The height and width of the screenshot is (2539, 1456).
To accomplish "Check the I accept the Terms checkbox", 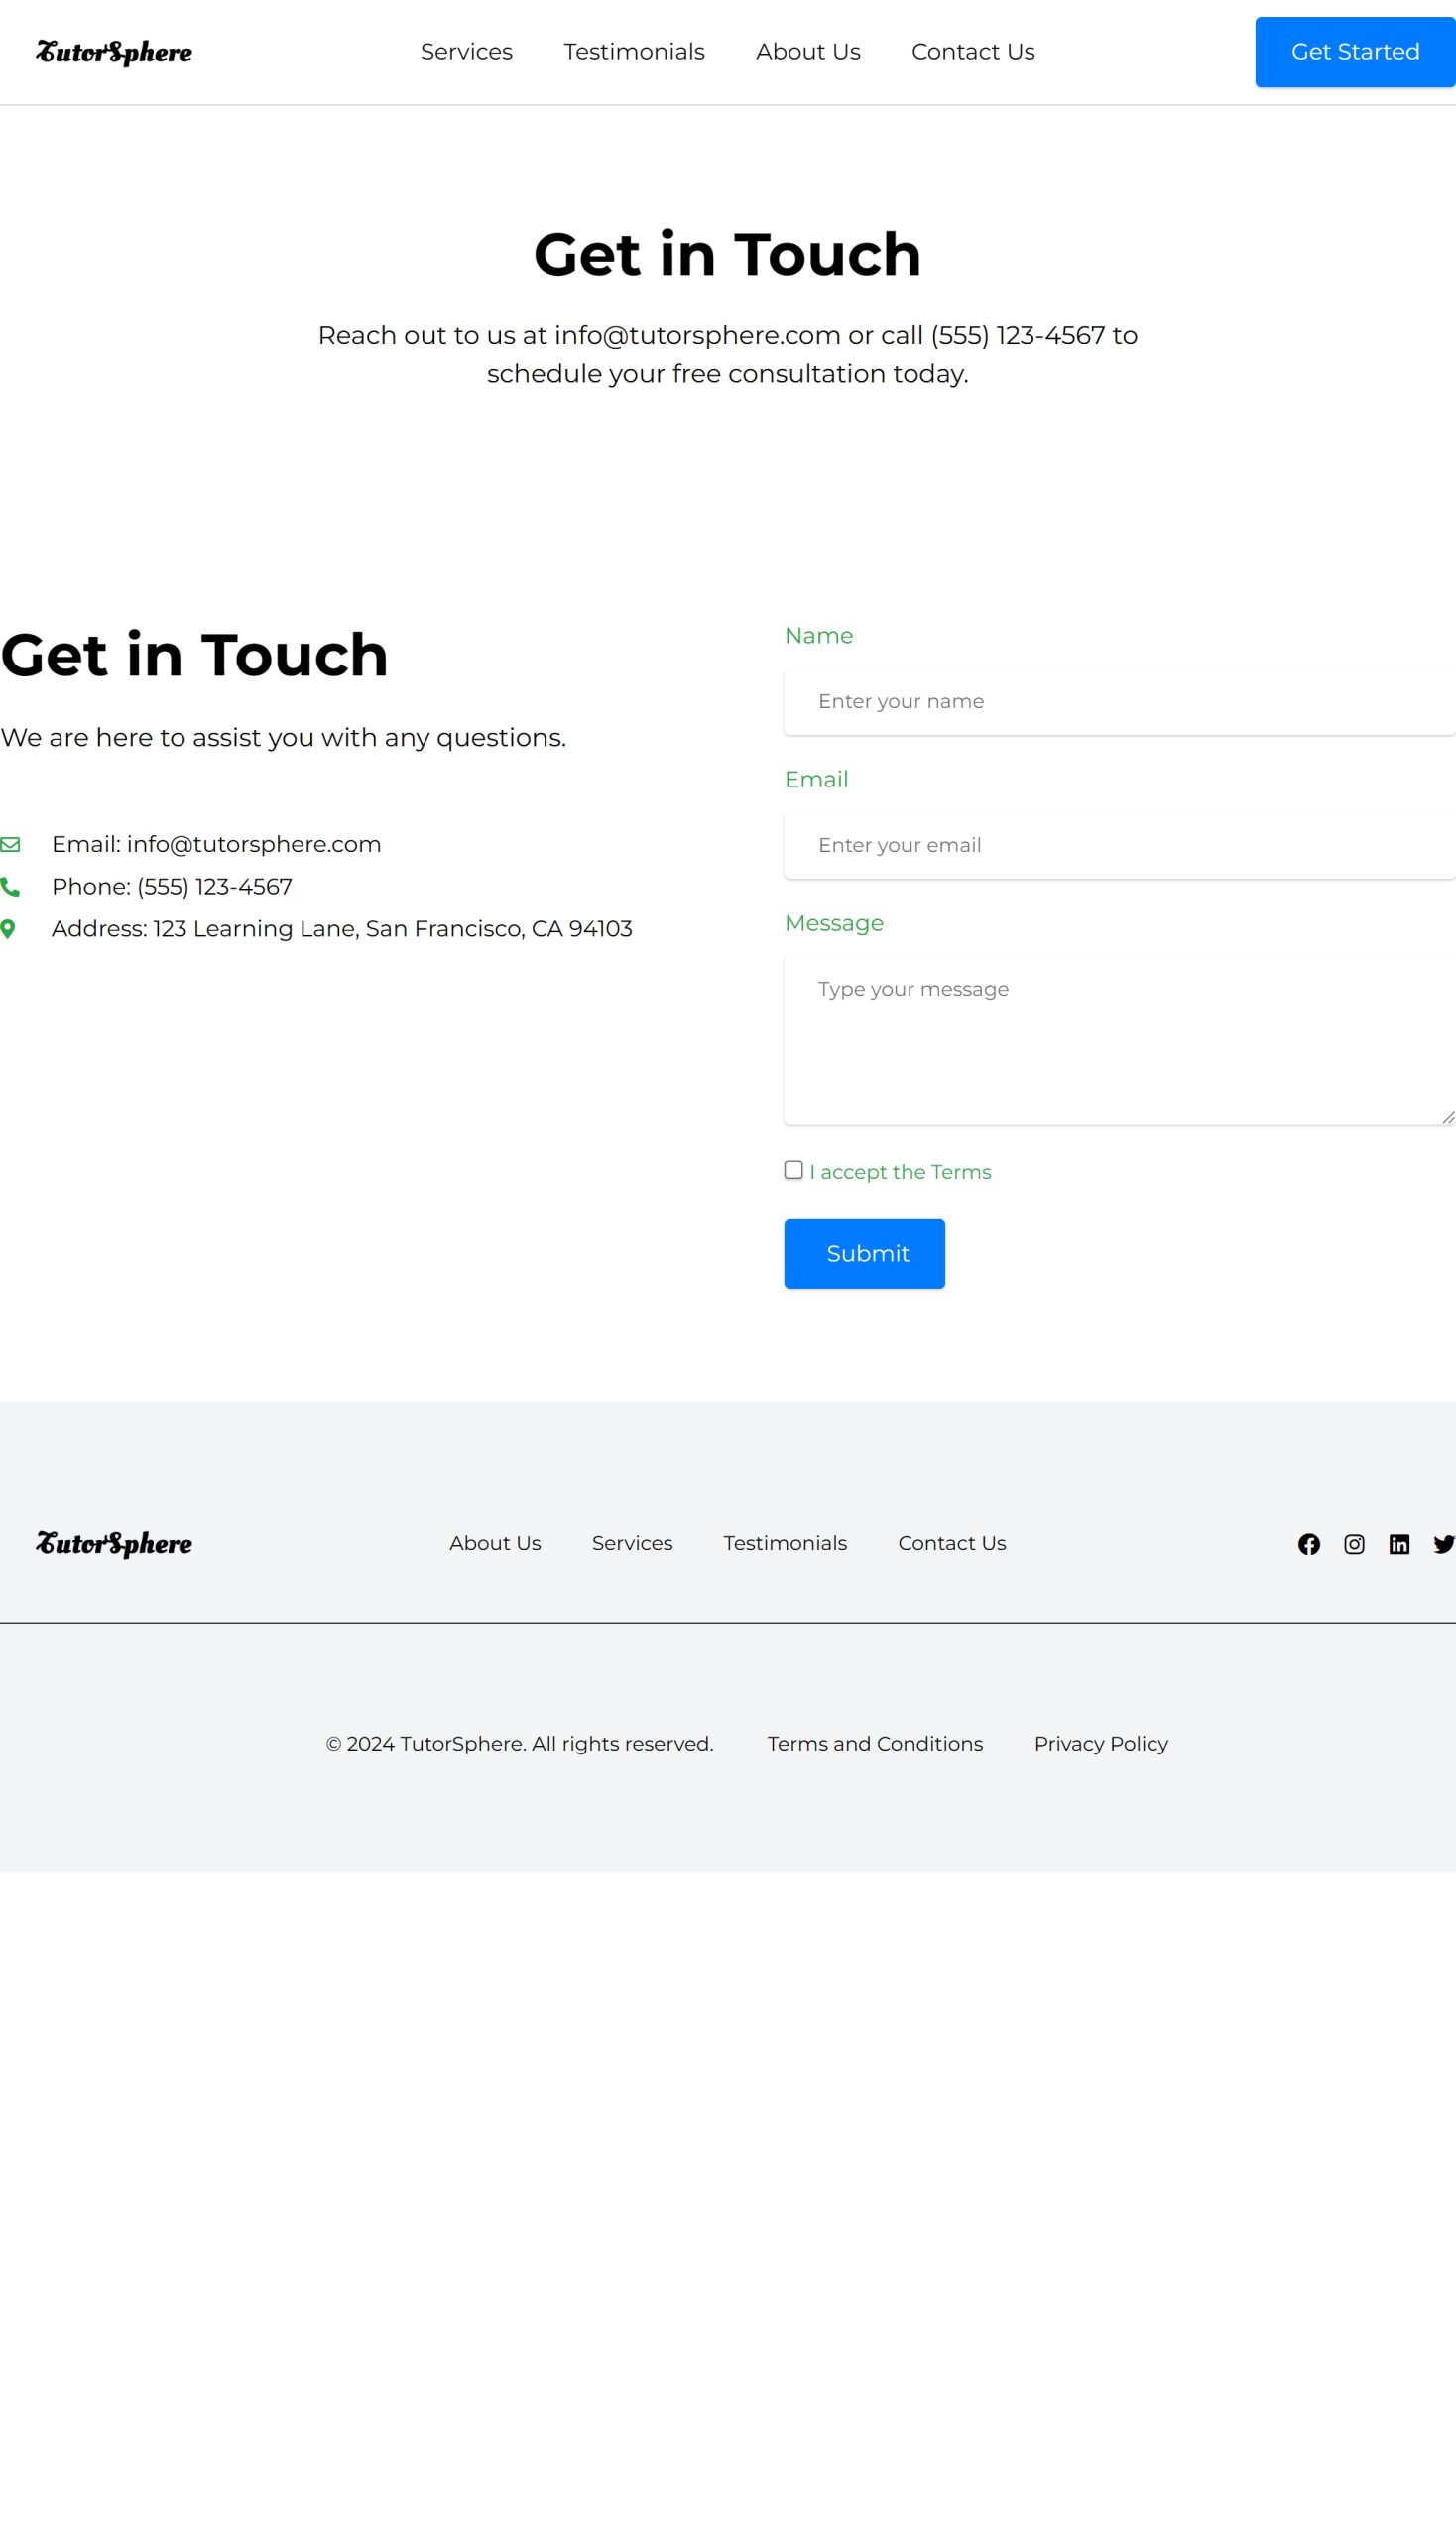I will tap(793, 1170).
